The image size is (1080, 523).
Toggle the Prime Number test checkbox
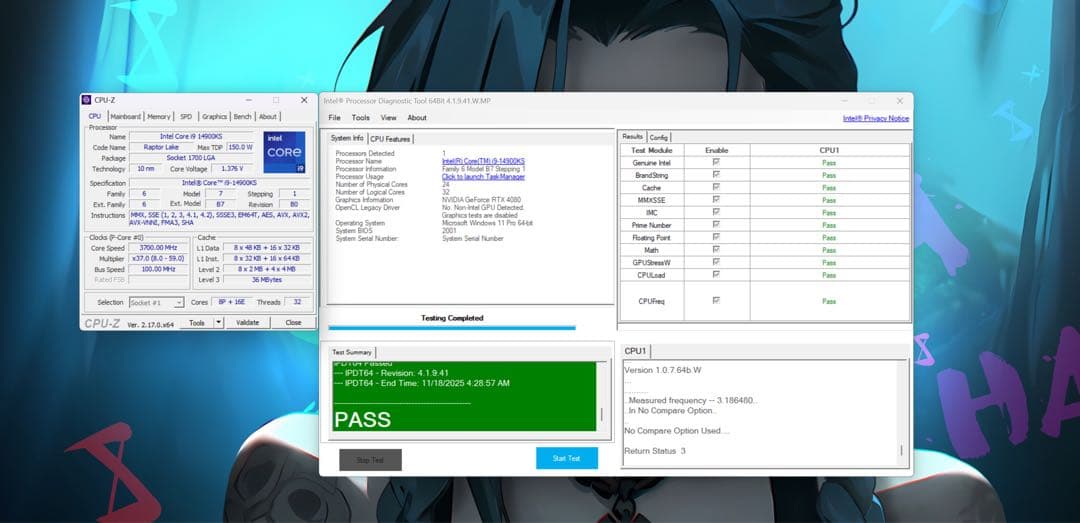pos(716,225)
